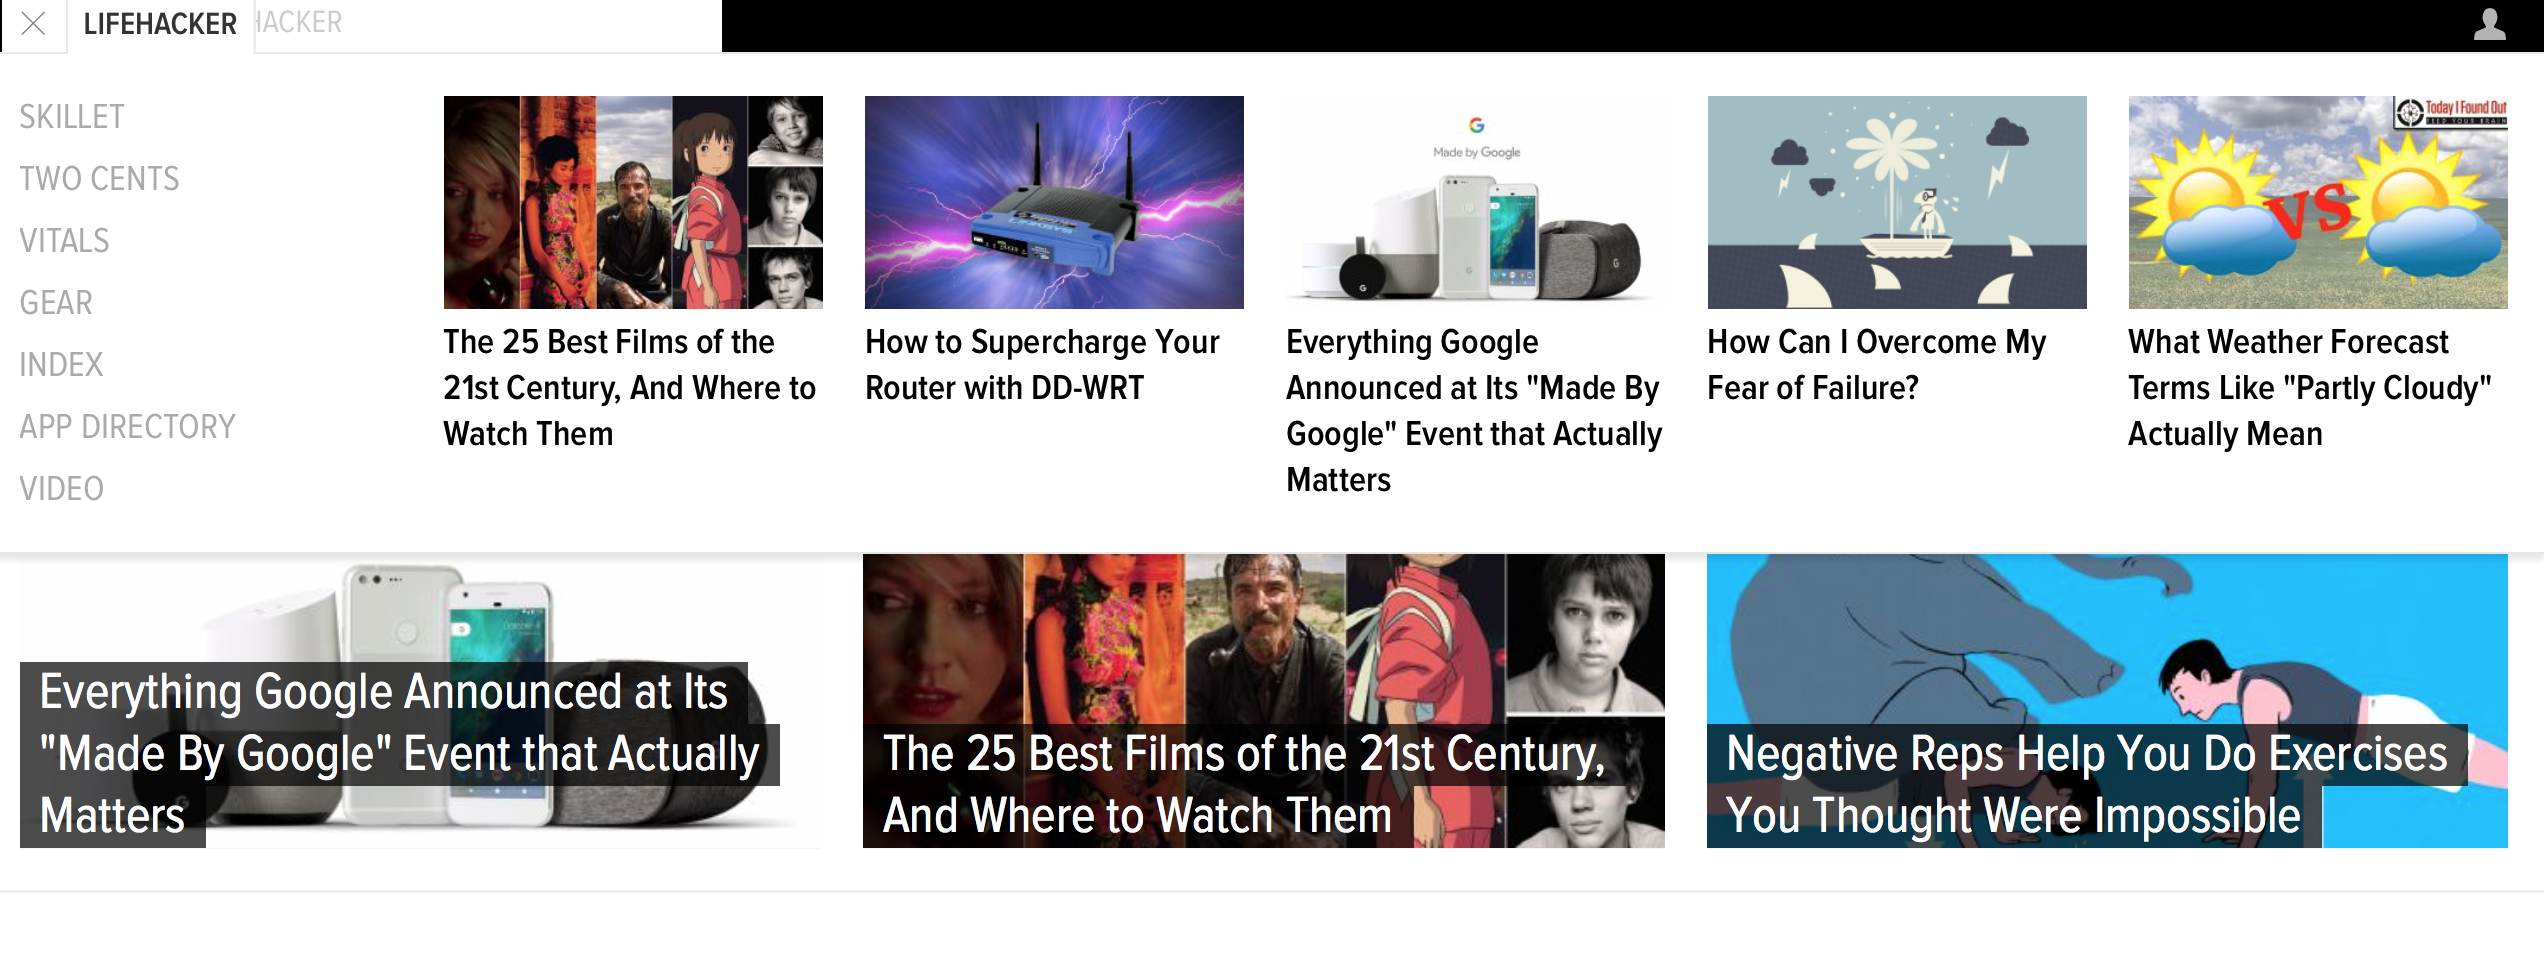
Task: Open 'How Can I Overcome My Fear of Failure?'
Action: pyautogui.click(x=1877, y=365)
